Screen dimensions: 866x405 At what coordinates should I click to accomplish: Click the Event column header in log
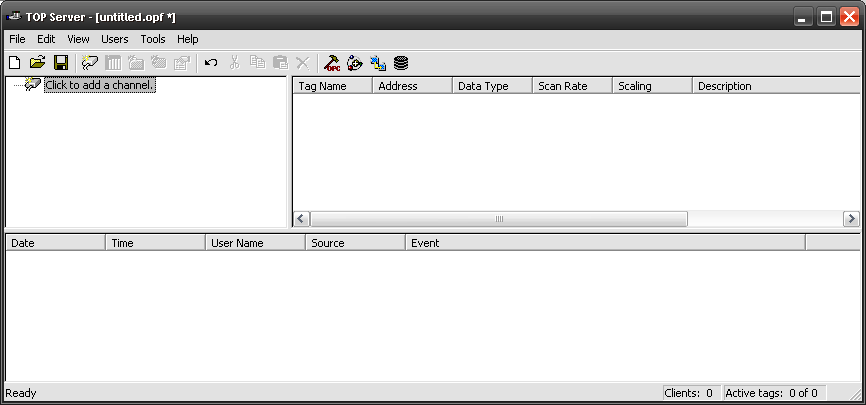click(x=604, y=243)
